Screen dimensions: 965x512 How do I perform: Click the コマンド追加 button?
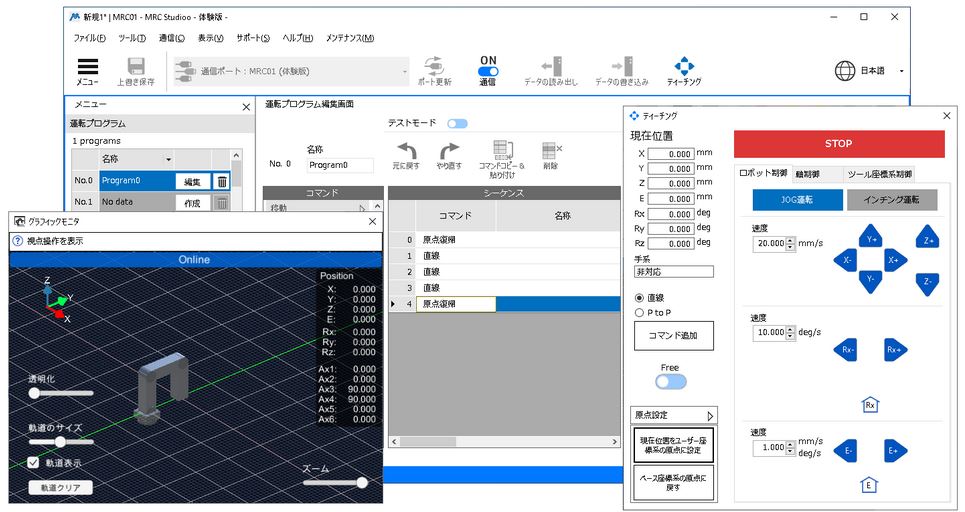pos(673,336)
